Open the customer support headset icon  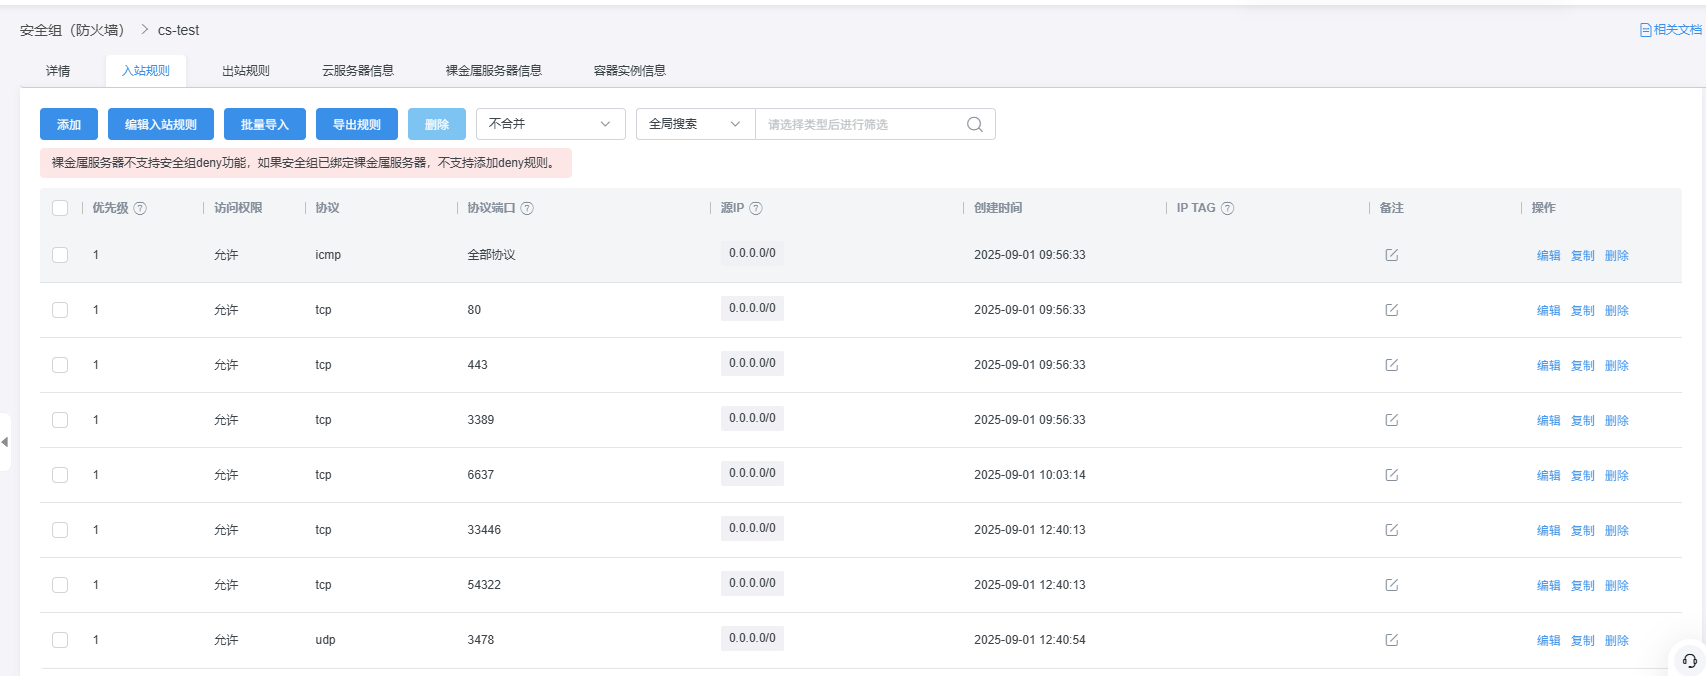click(x=1689, y=660)
